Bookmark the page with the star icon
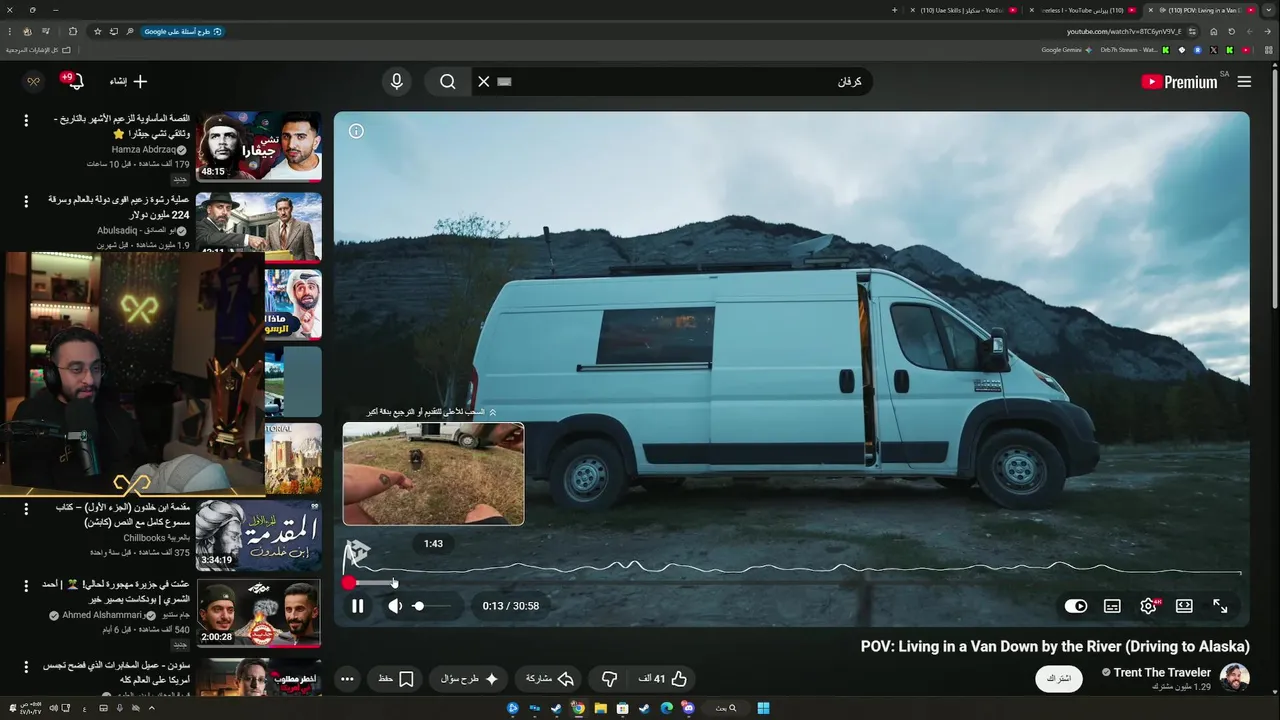1280x720 pixels. pos(98,31)
